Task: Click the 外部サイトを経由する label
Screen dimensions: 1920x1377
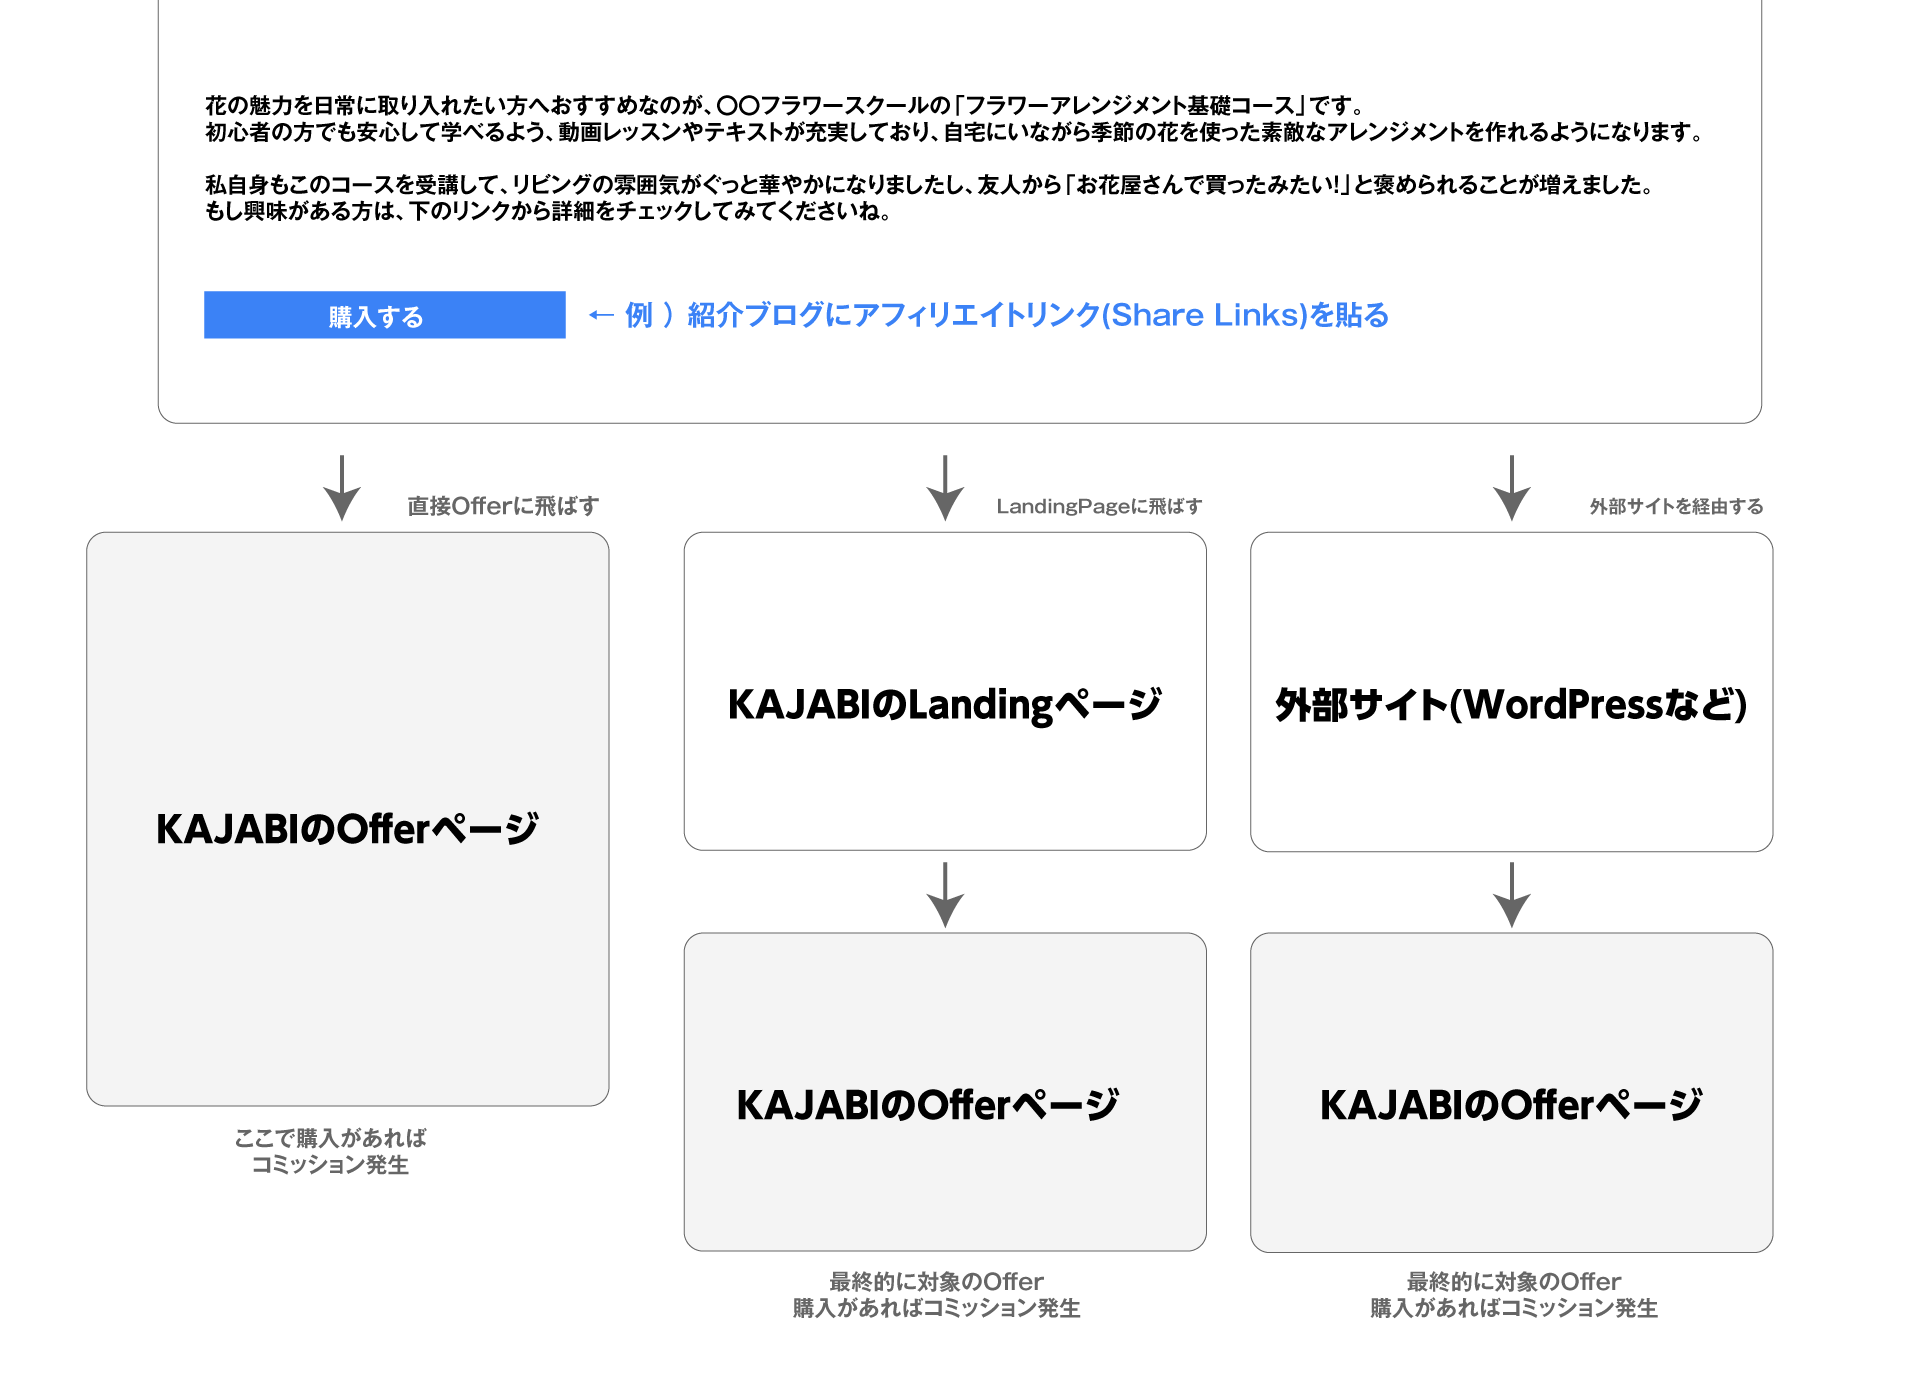Action: pos(1676,506)
